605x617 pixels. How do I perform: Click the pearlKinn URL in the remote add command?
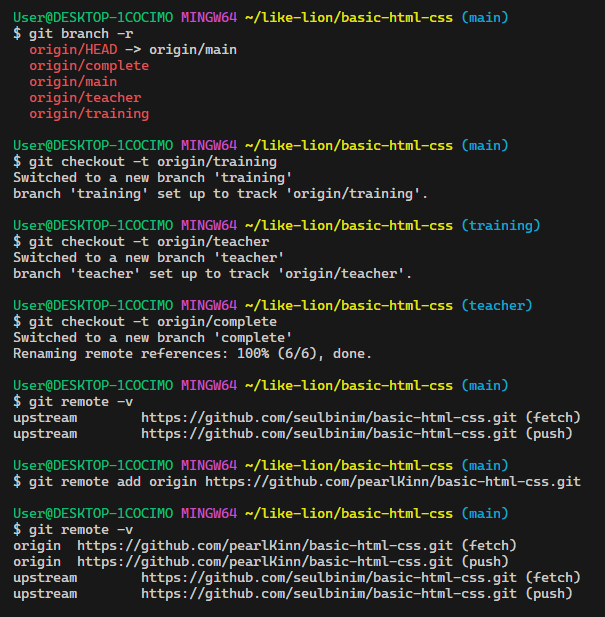tap(393, 482)
